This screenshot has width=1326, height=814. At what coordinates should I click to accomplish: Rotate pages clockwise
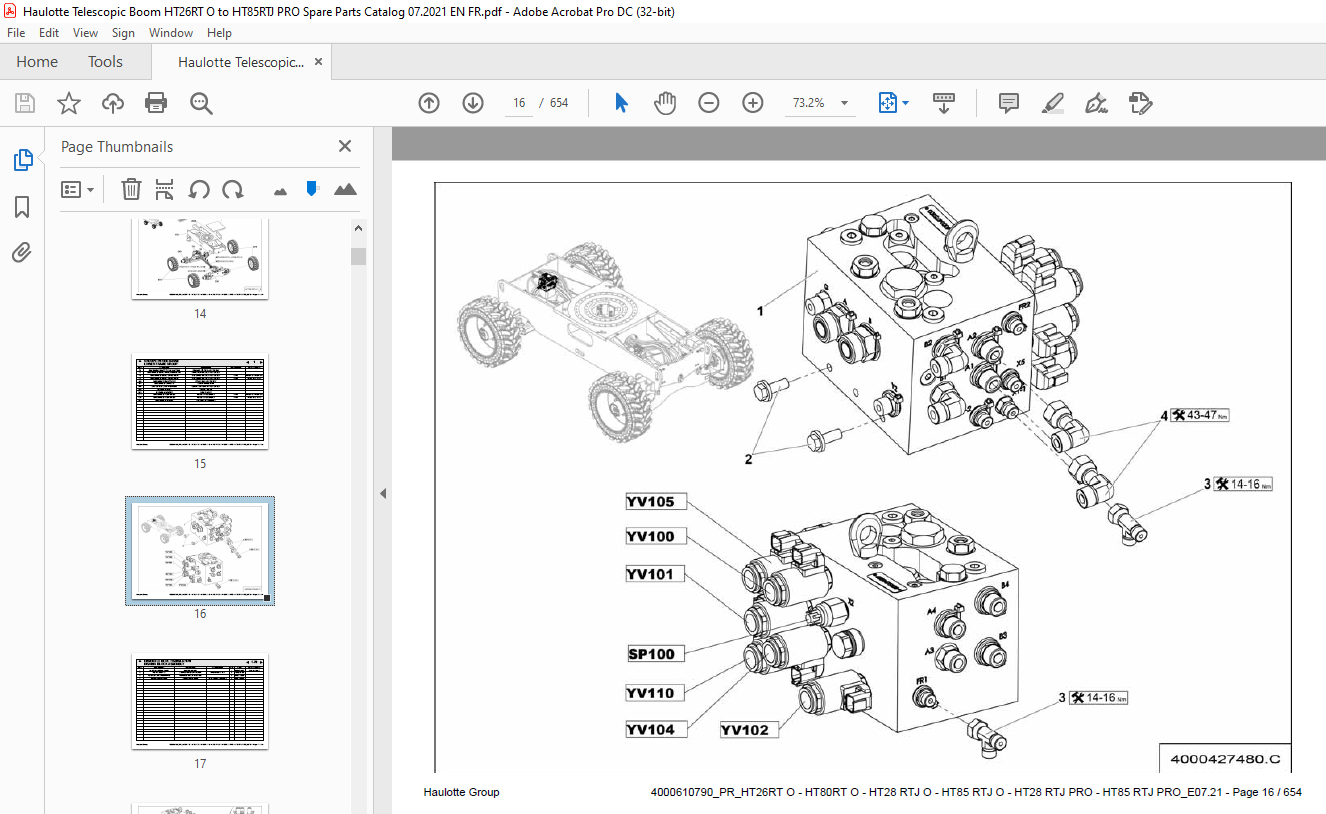[x=233, y=189]
